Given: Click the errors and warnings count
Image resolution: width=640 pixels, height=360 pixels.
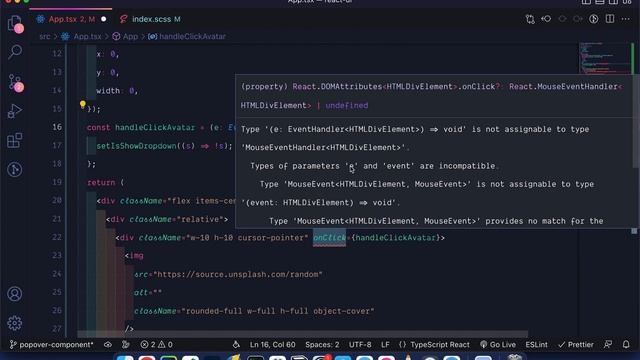Looking at the screenshot, I should [157, 345].
